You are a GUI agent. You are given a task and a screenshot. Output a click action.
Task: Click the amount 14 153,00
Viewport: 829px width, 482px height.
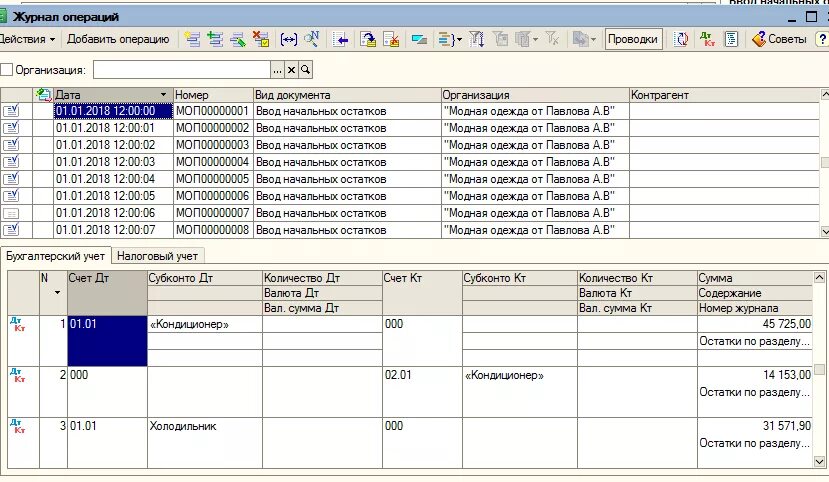[786, 375]
